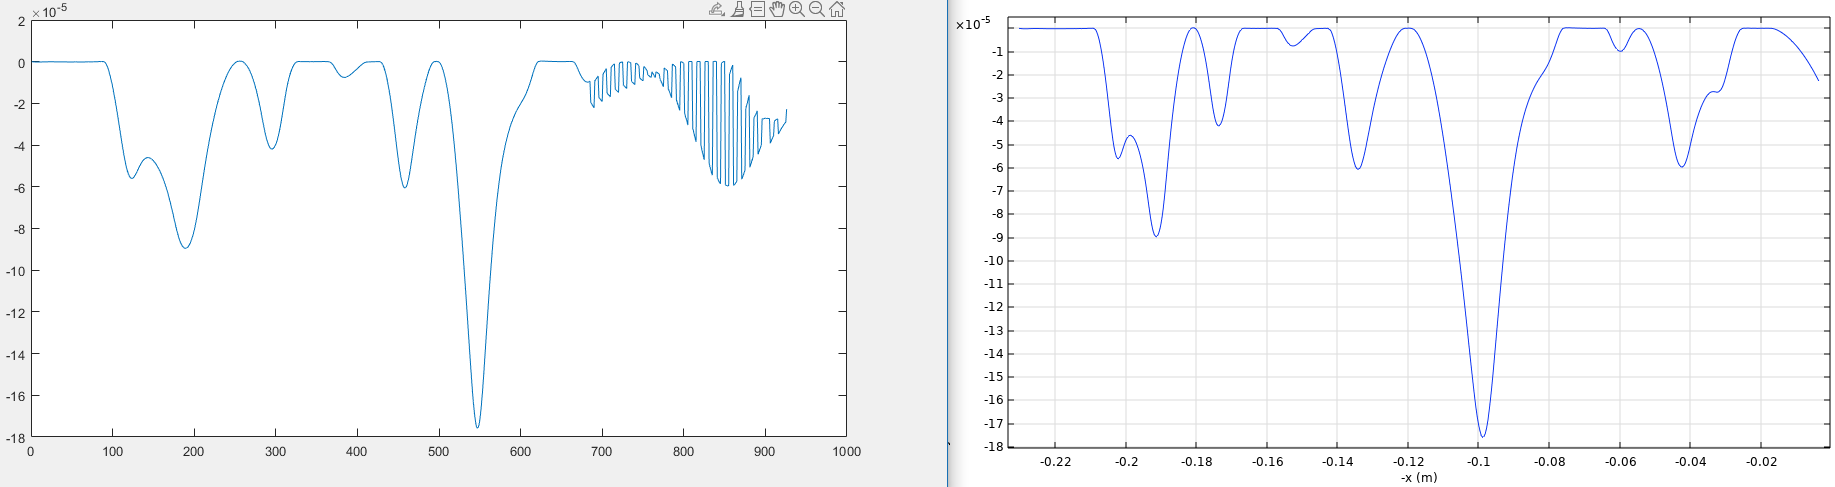
Task: Click the 100 x-axis tick label
Action: point(112,452)
